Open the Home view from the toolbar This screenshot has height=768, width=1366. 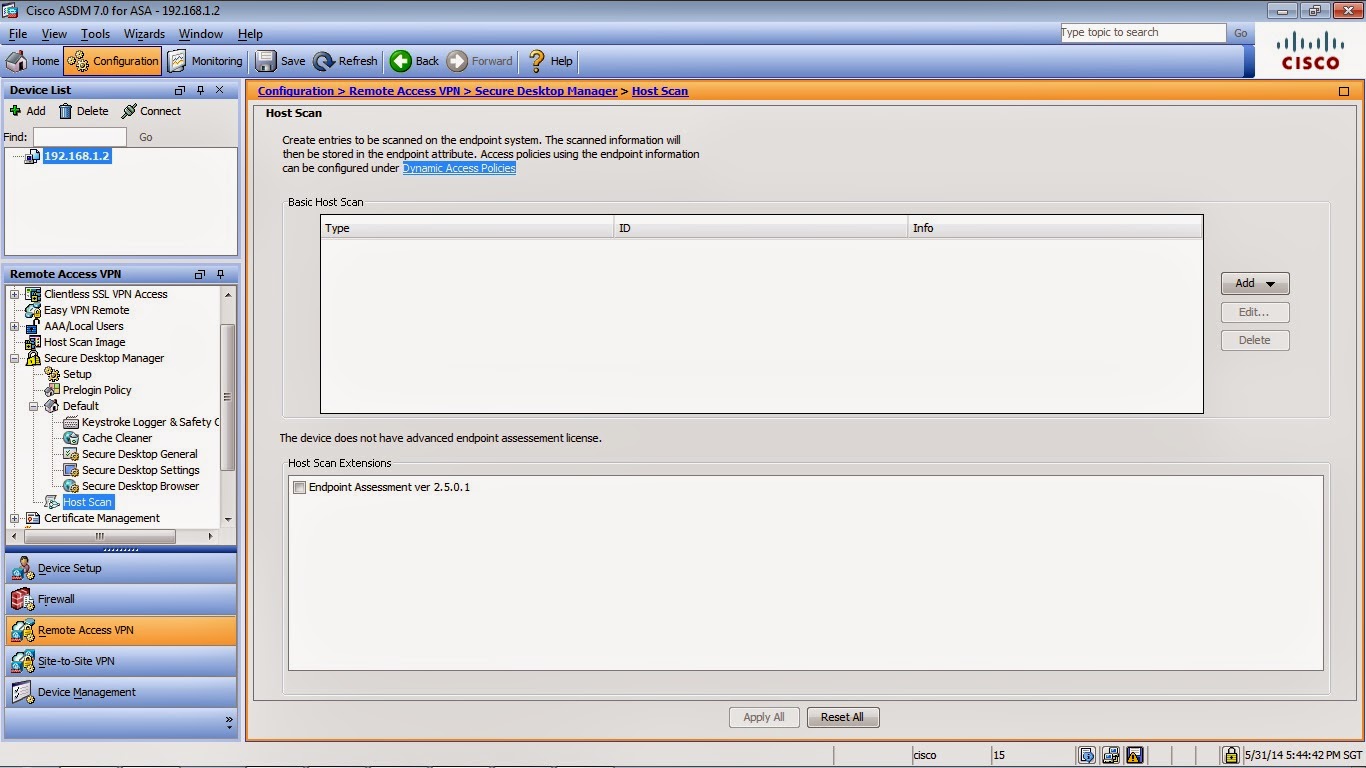[x=33, y=61]
